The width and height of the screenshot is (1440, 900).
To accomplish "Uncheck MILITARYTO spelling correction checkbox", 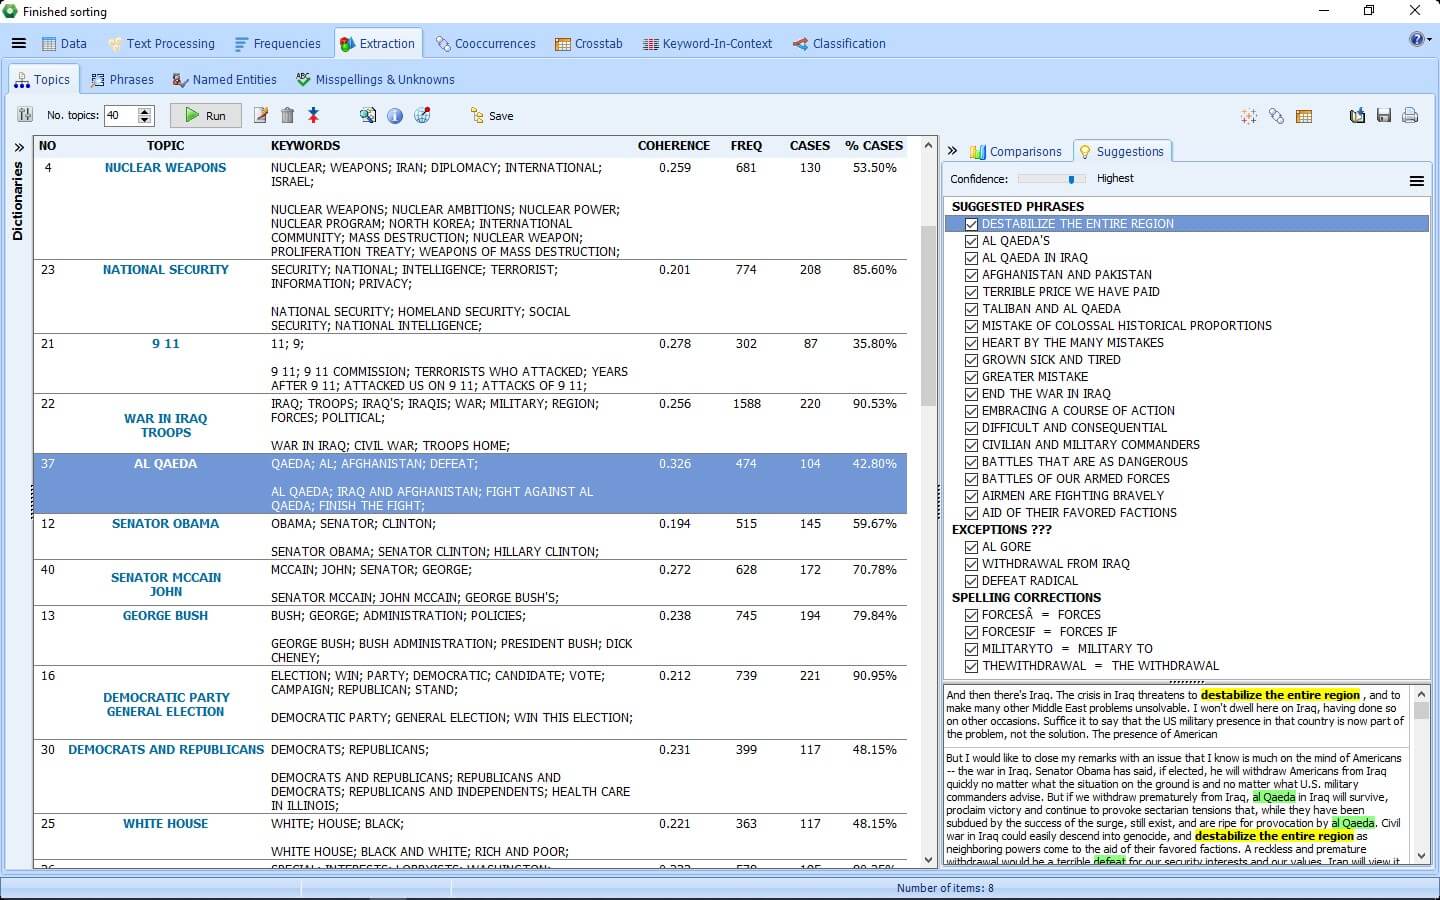I will tap(971, 649).
